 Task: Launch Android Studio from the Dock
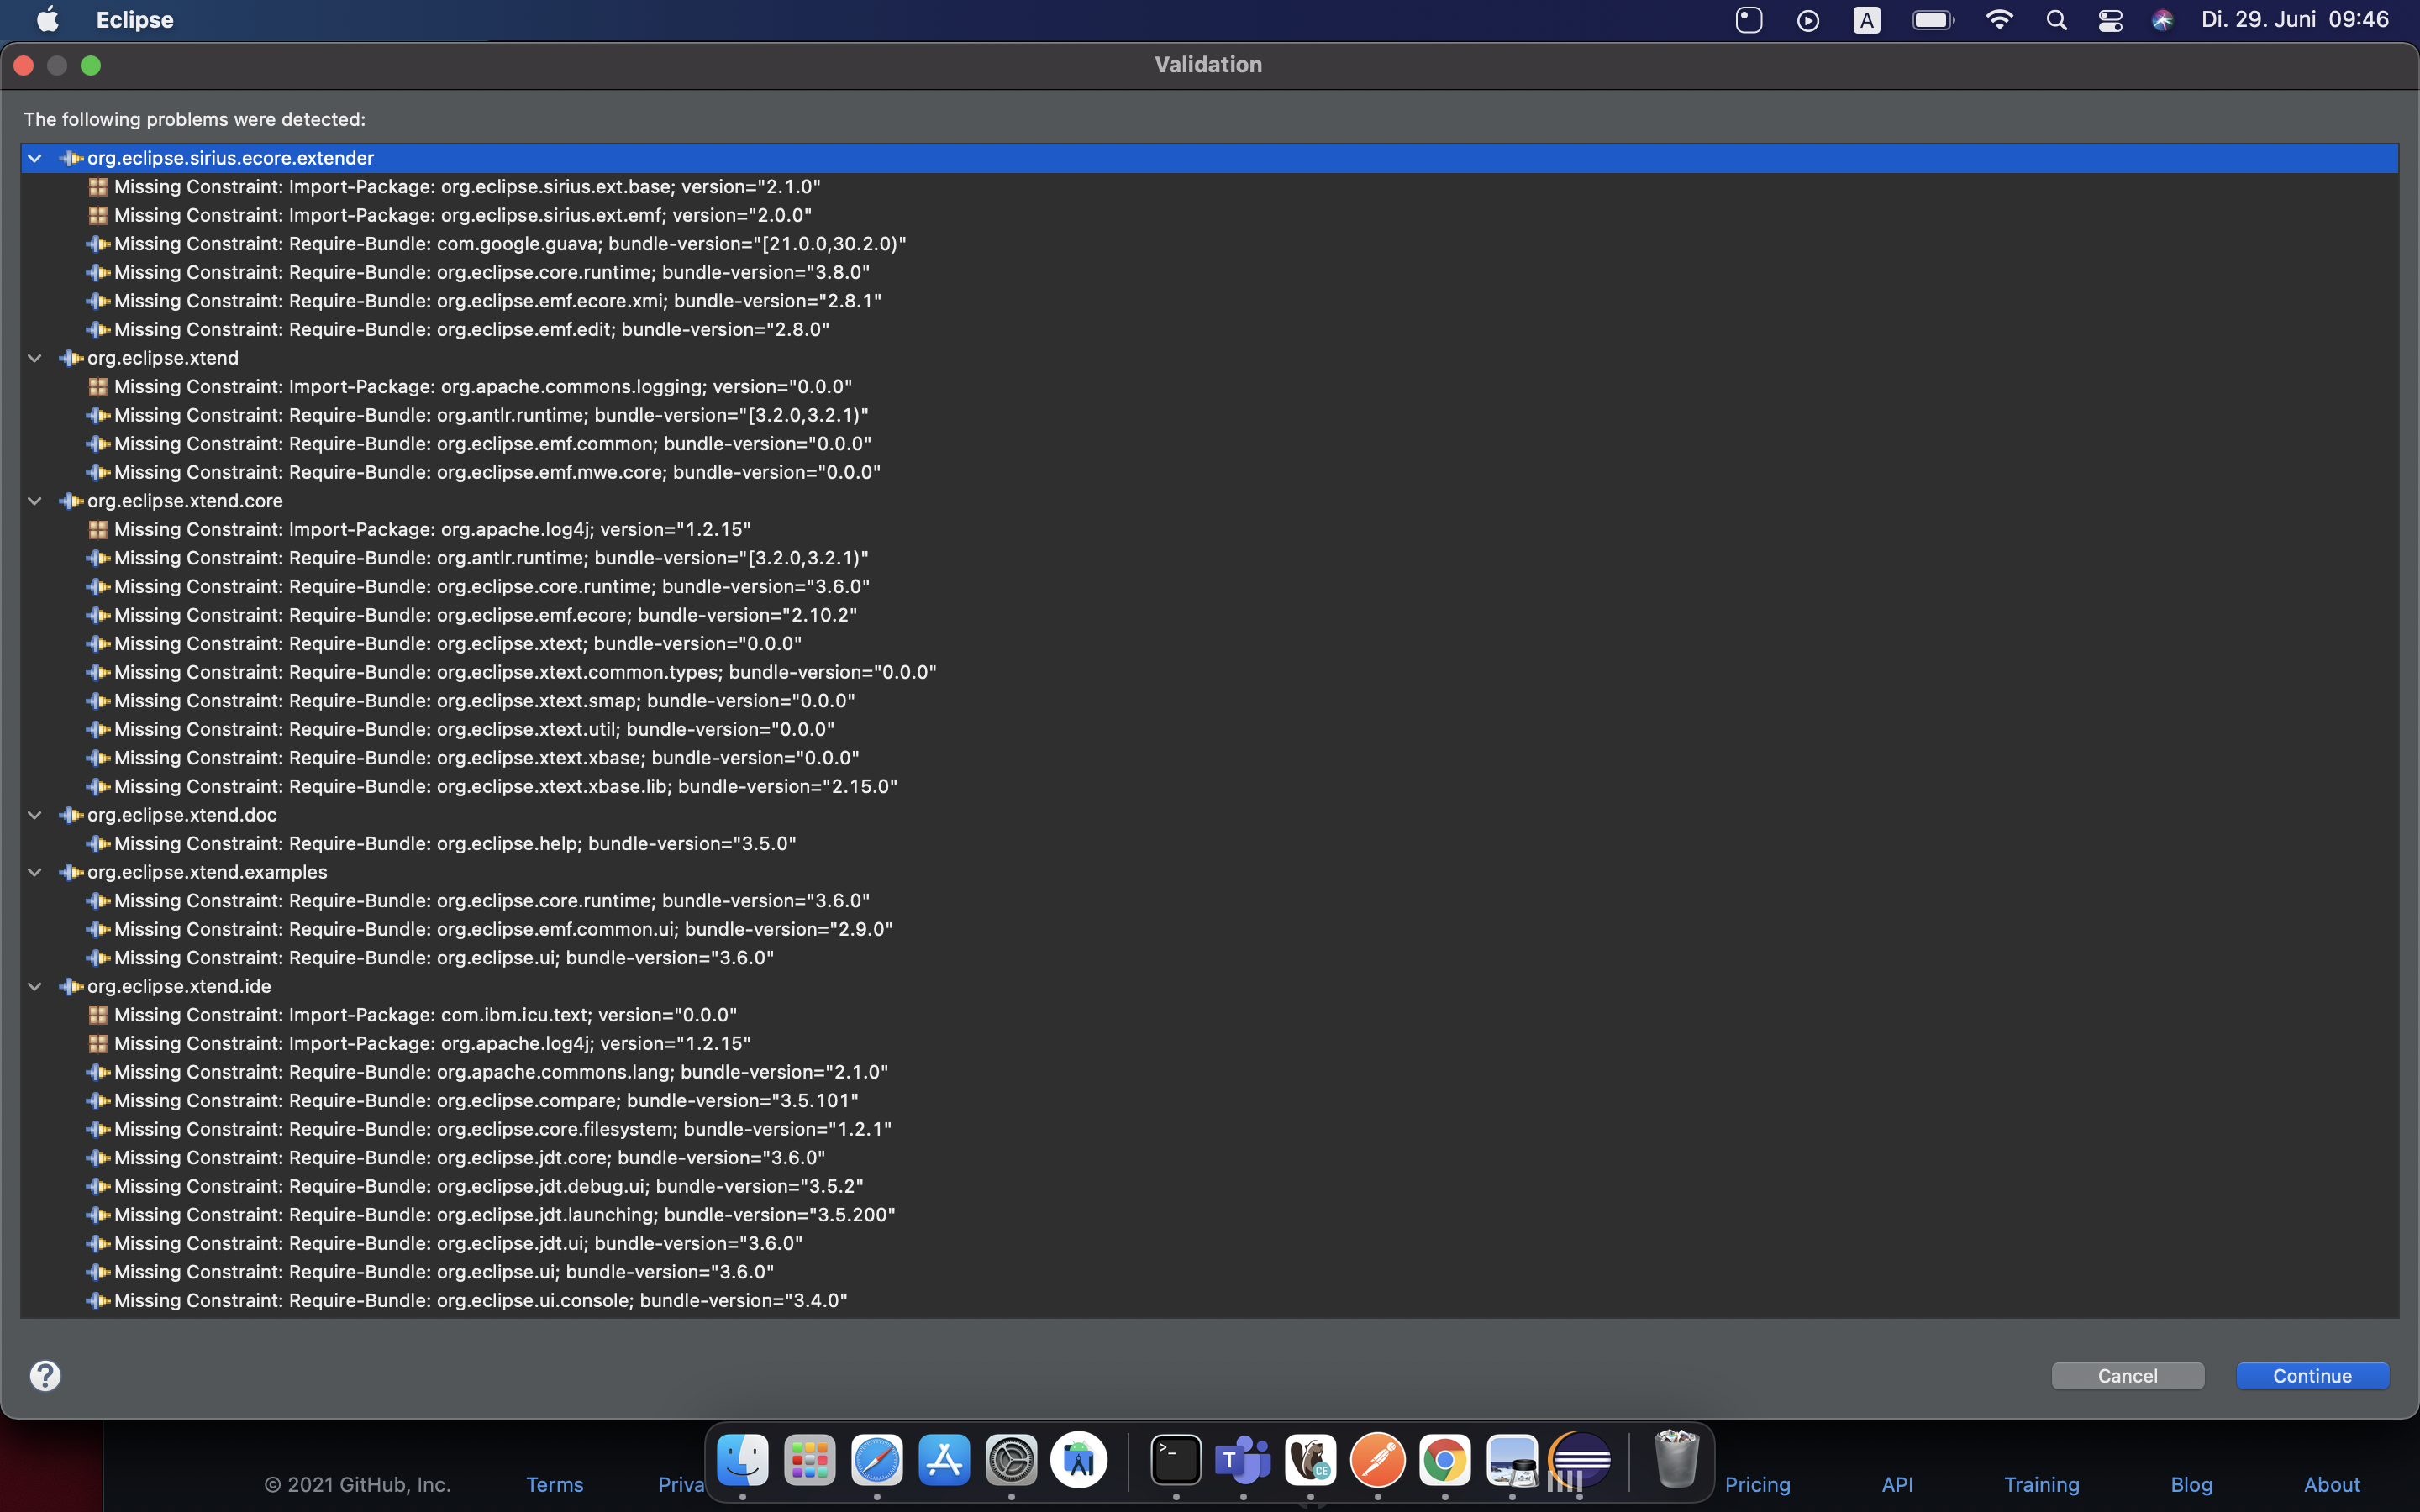point(1080,1460)
